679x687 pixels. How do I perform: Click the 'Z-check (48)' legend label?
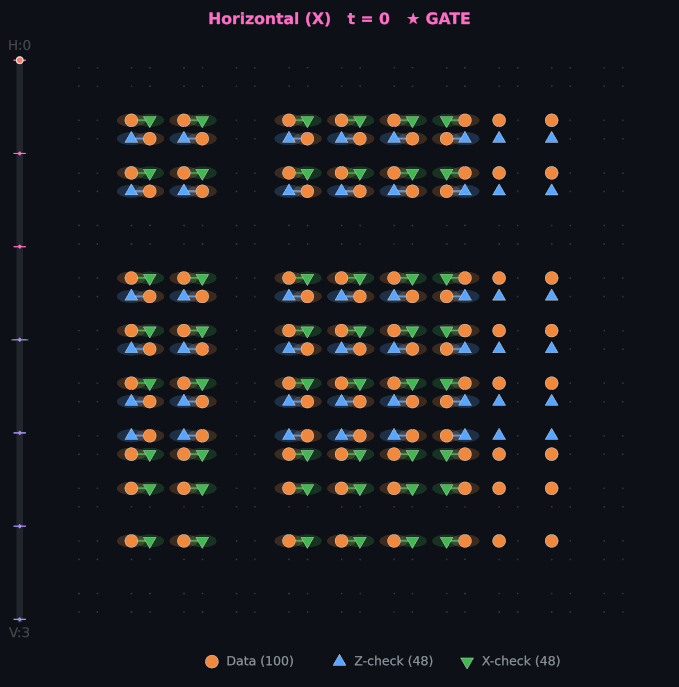pyautogui.click(x=394, y=661)
